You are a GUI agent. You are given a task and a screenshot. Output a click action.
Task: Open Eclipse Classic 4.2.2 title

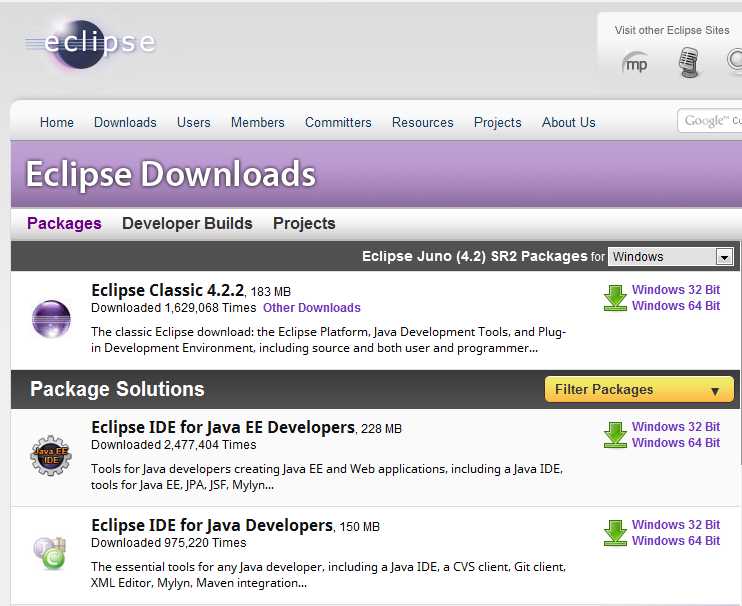click(x=168, y=290)
